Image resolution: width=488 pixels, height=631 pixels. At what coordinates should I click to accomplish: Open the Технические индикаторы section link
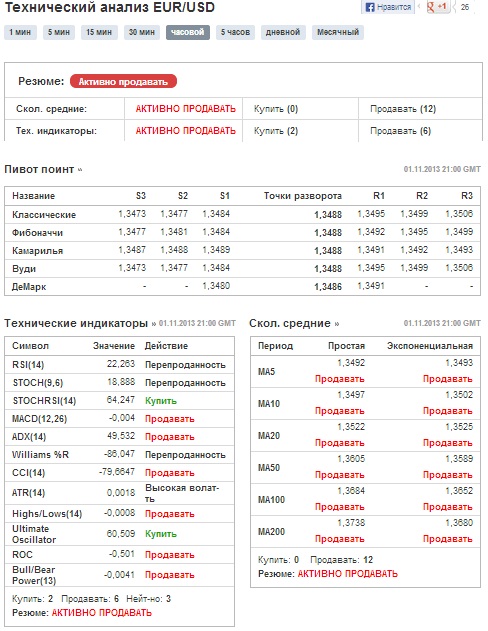pyautogui.click(x=80, y=323)
